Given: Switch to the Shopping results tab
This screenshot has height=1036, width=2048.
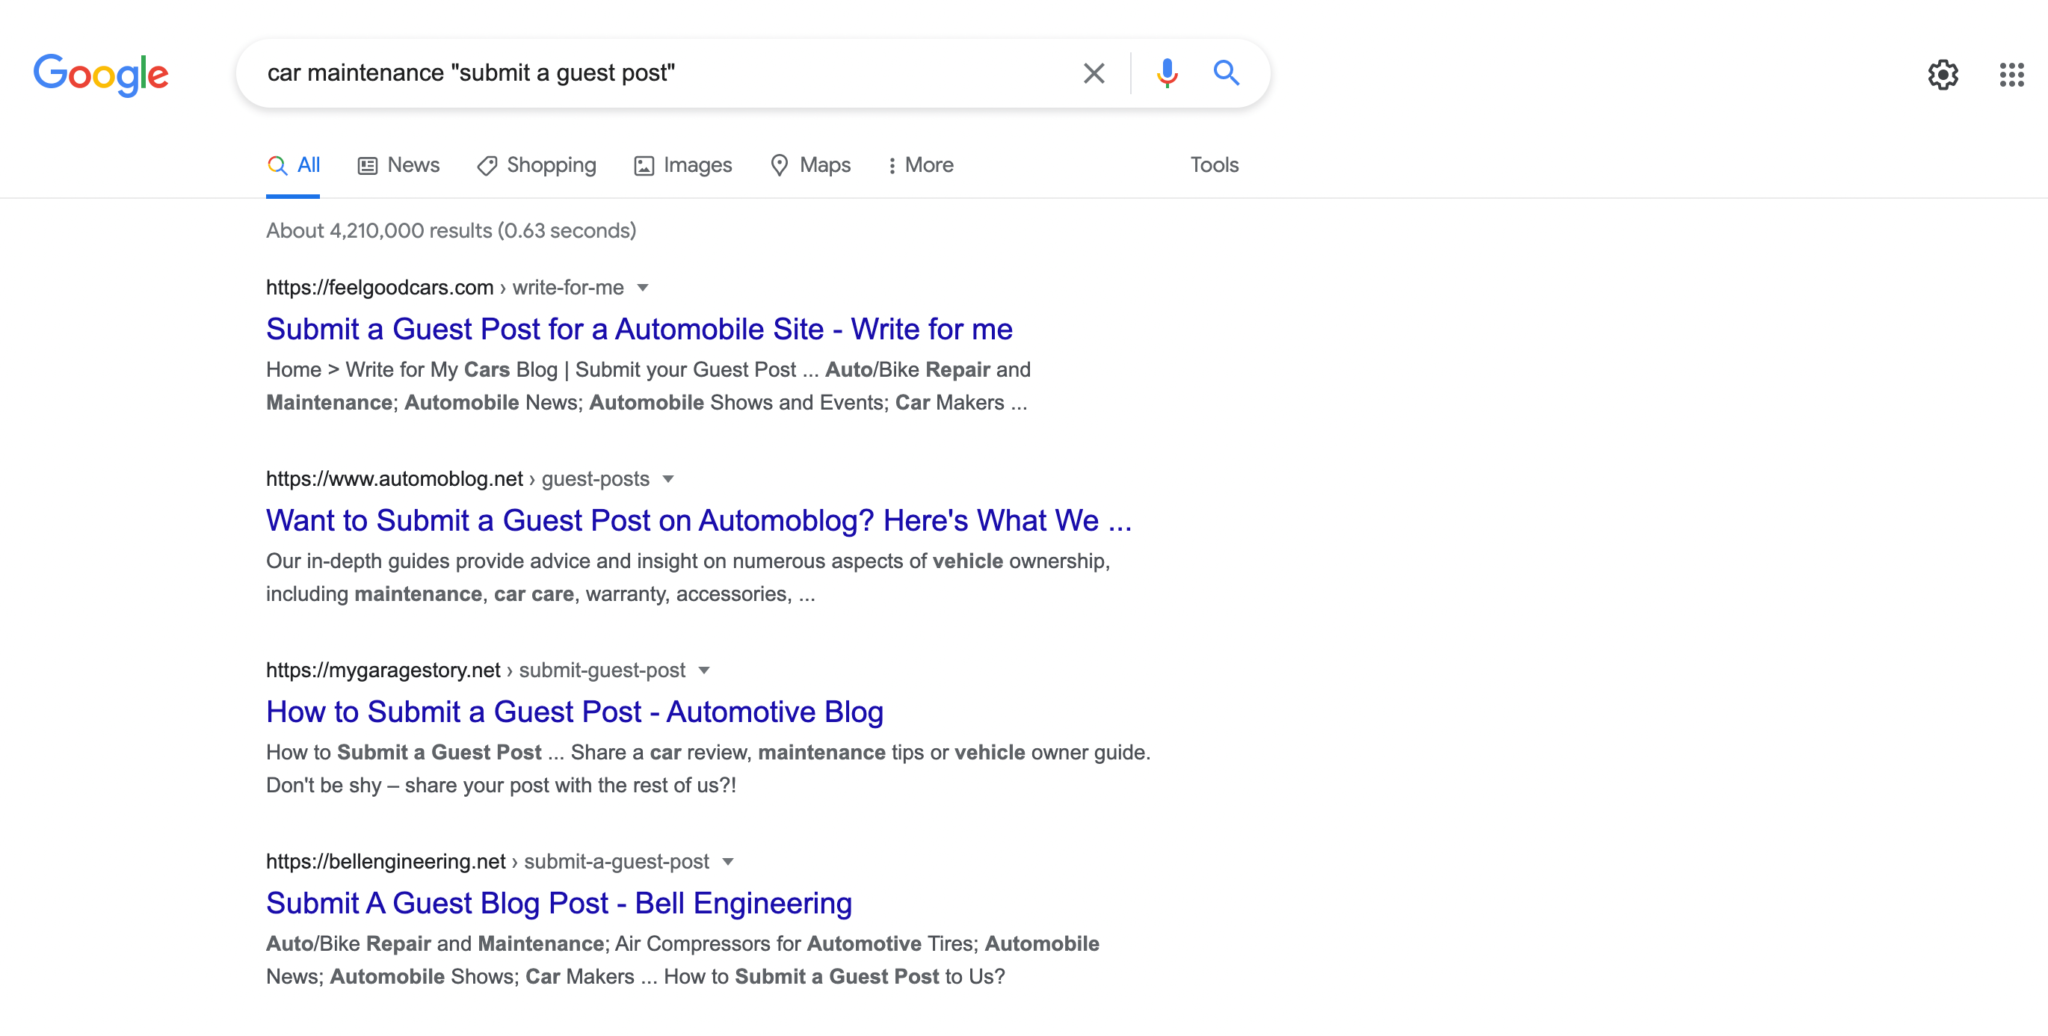Looking at the screenshot, I should coord(537,165).
